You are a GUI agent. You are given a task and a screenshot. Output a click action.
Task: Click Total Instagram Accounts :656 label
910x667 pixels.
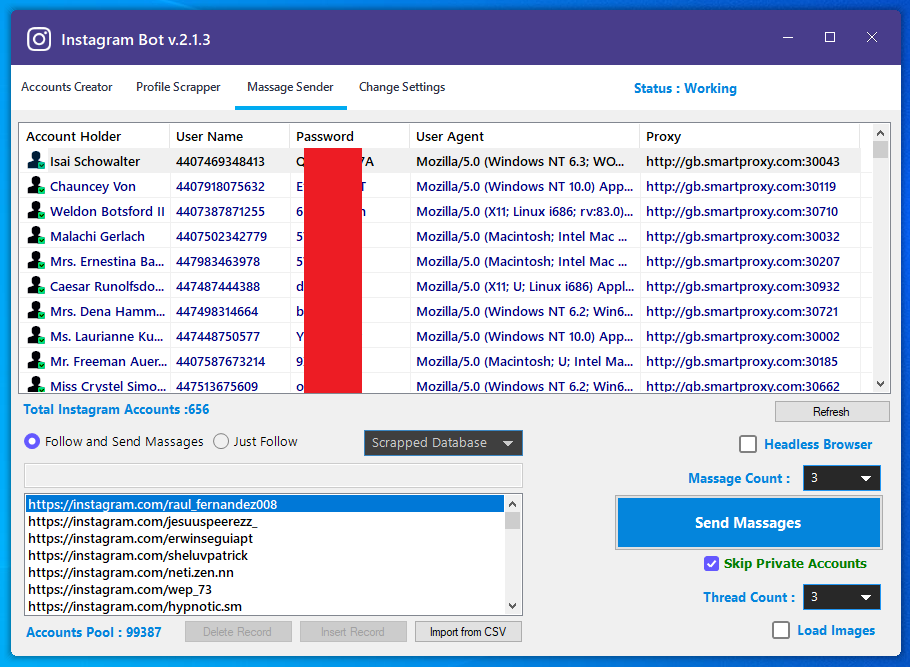coord(116,409)
